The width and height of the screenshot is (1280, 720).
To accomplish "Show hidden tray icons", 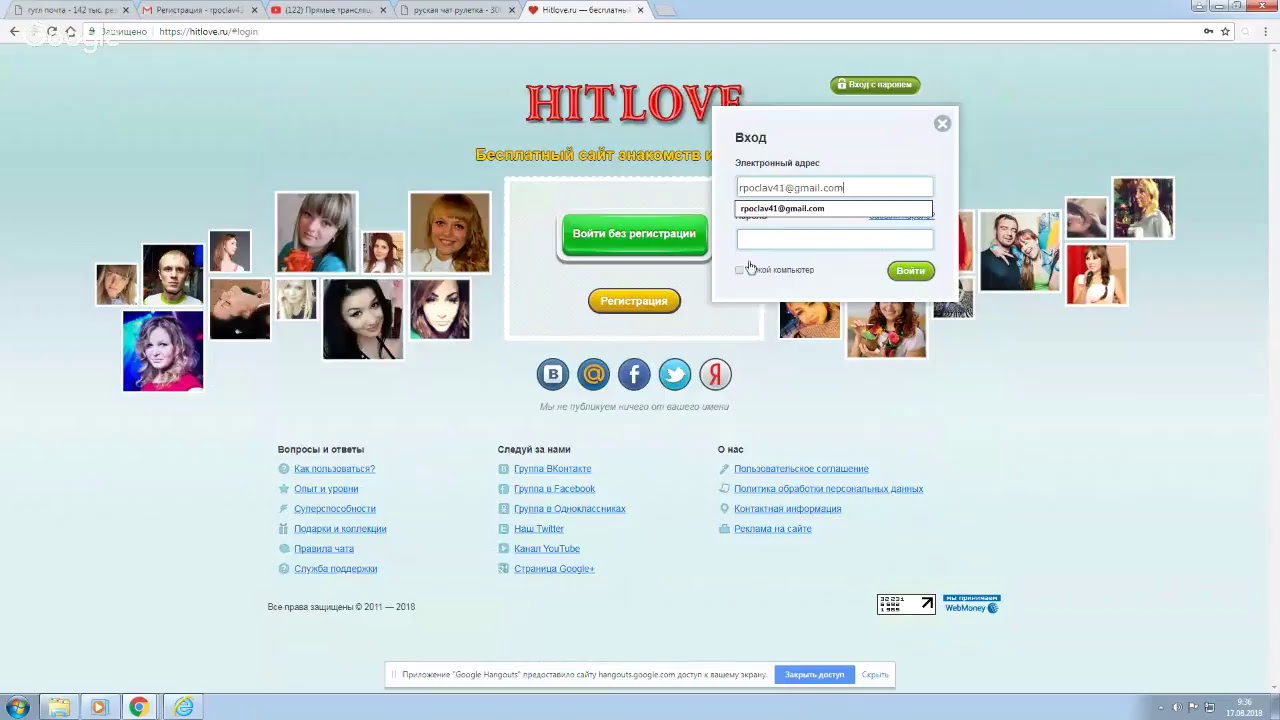I will pos(1160,707).
